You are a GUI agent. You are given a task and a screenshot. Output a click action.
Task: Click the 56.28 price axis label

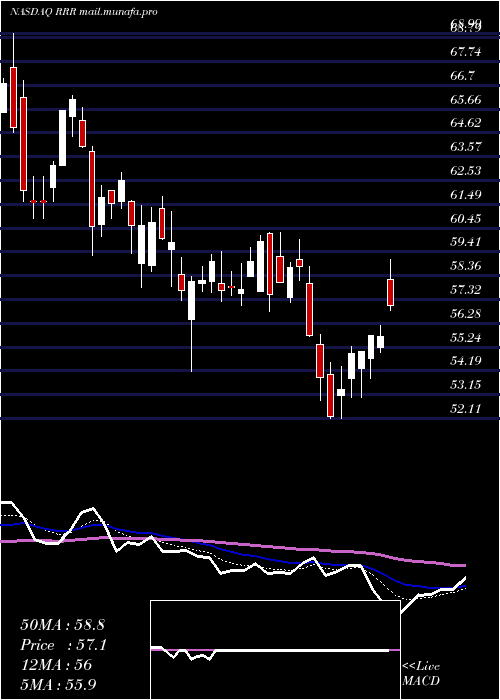pos(466,314)
